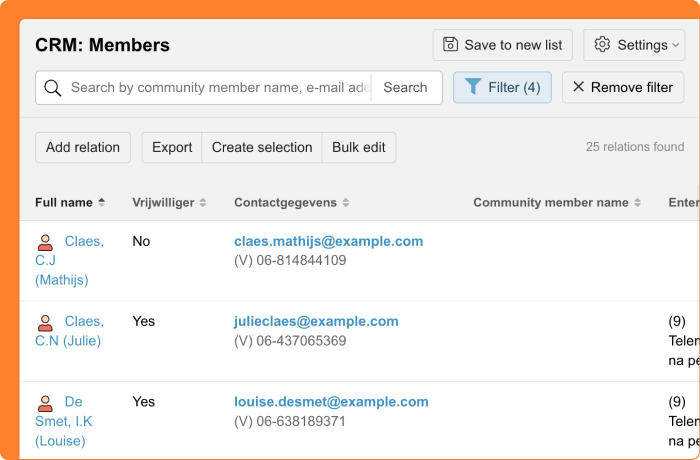
Task: Sort by the Contactgegevens column
Action: pyautogui.click(x=292, y=202)
